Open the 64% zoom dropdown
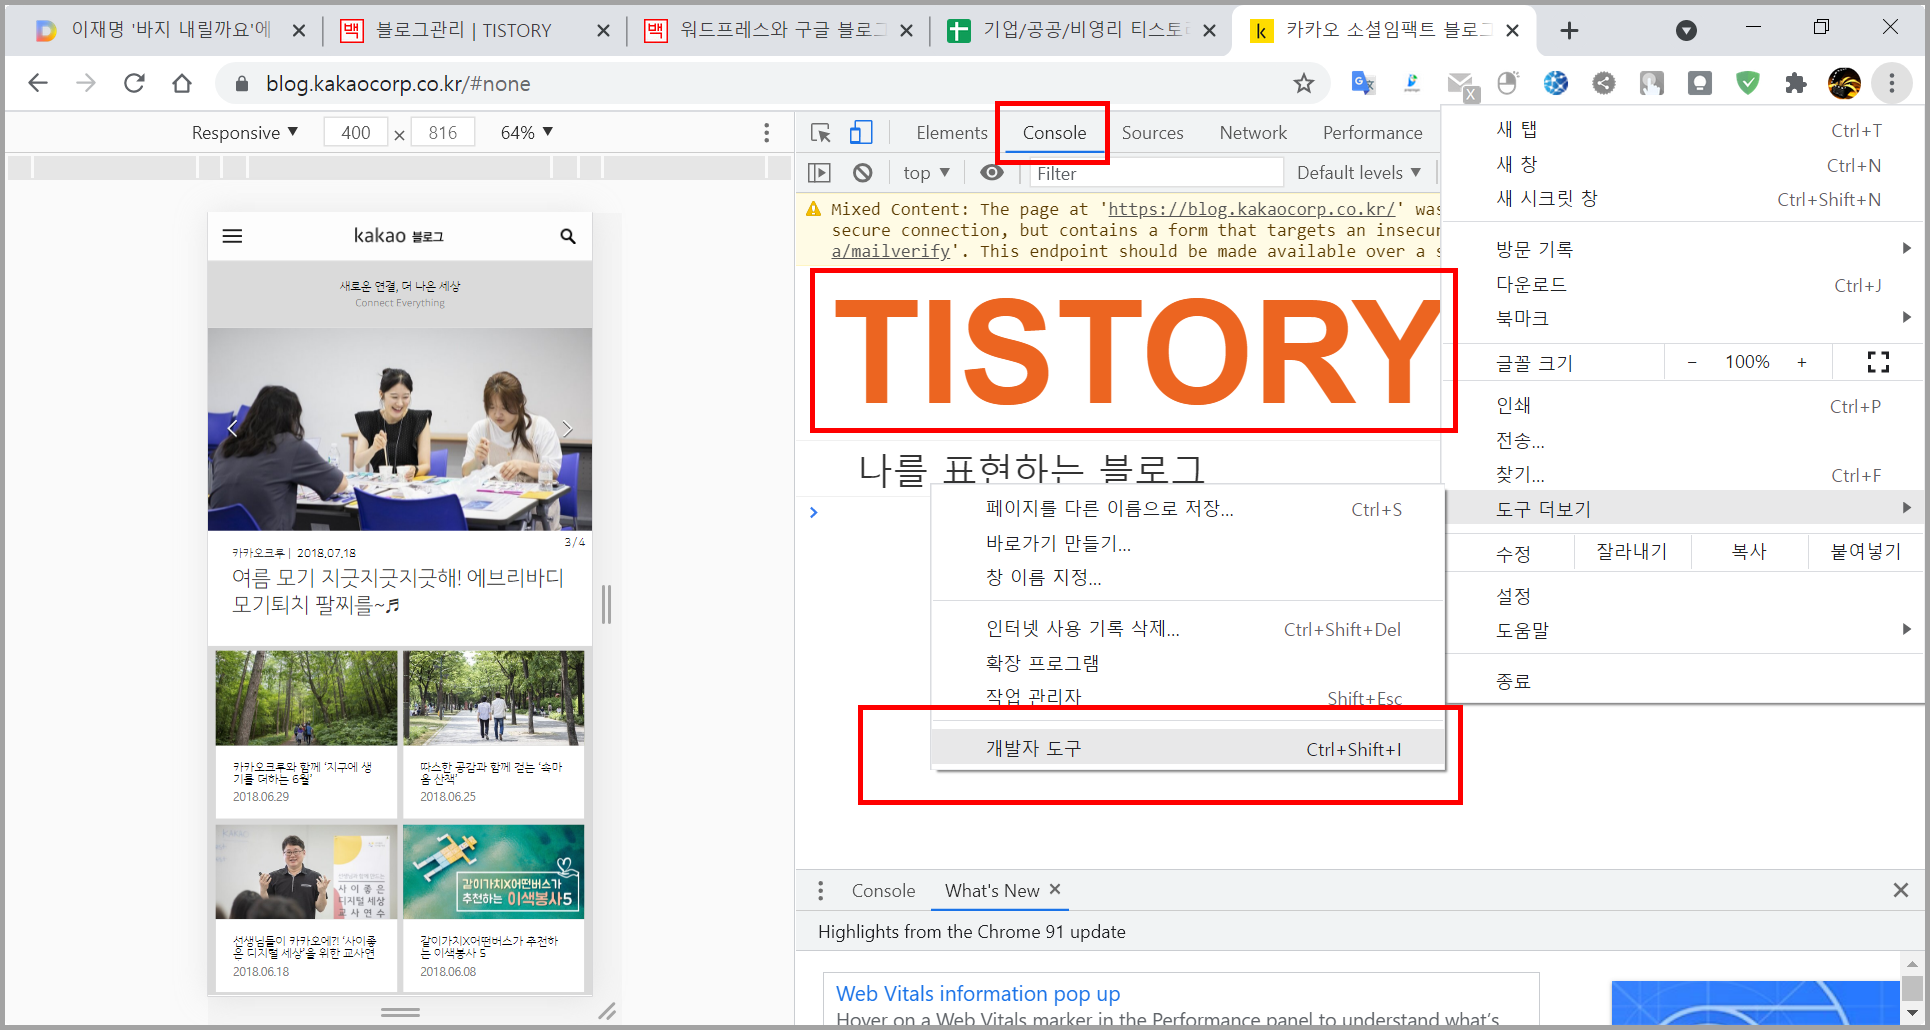Screen dimensions: 1930x1030 (527, 133)
